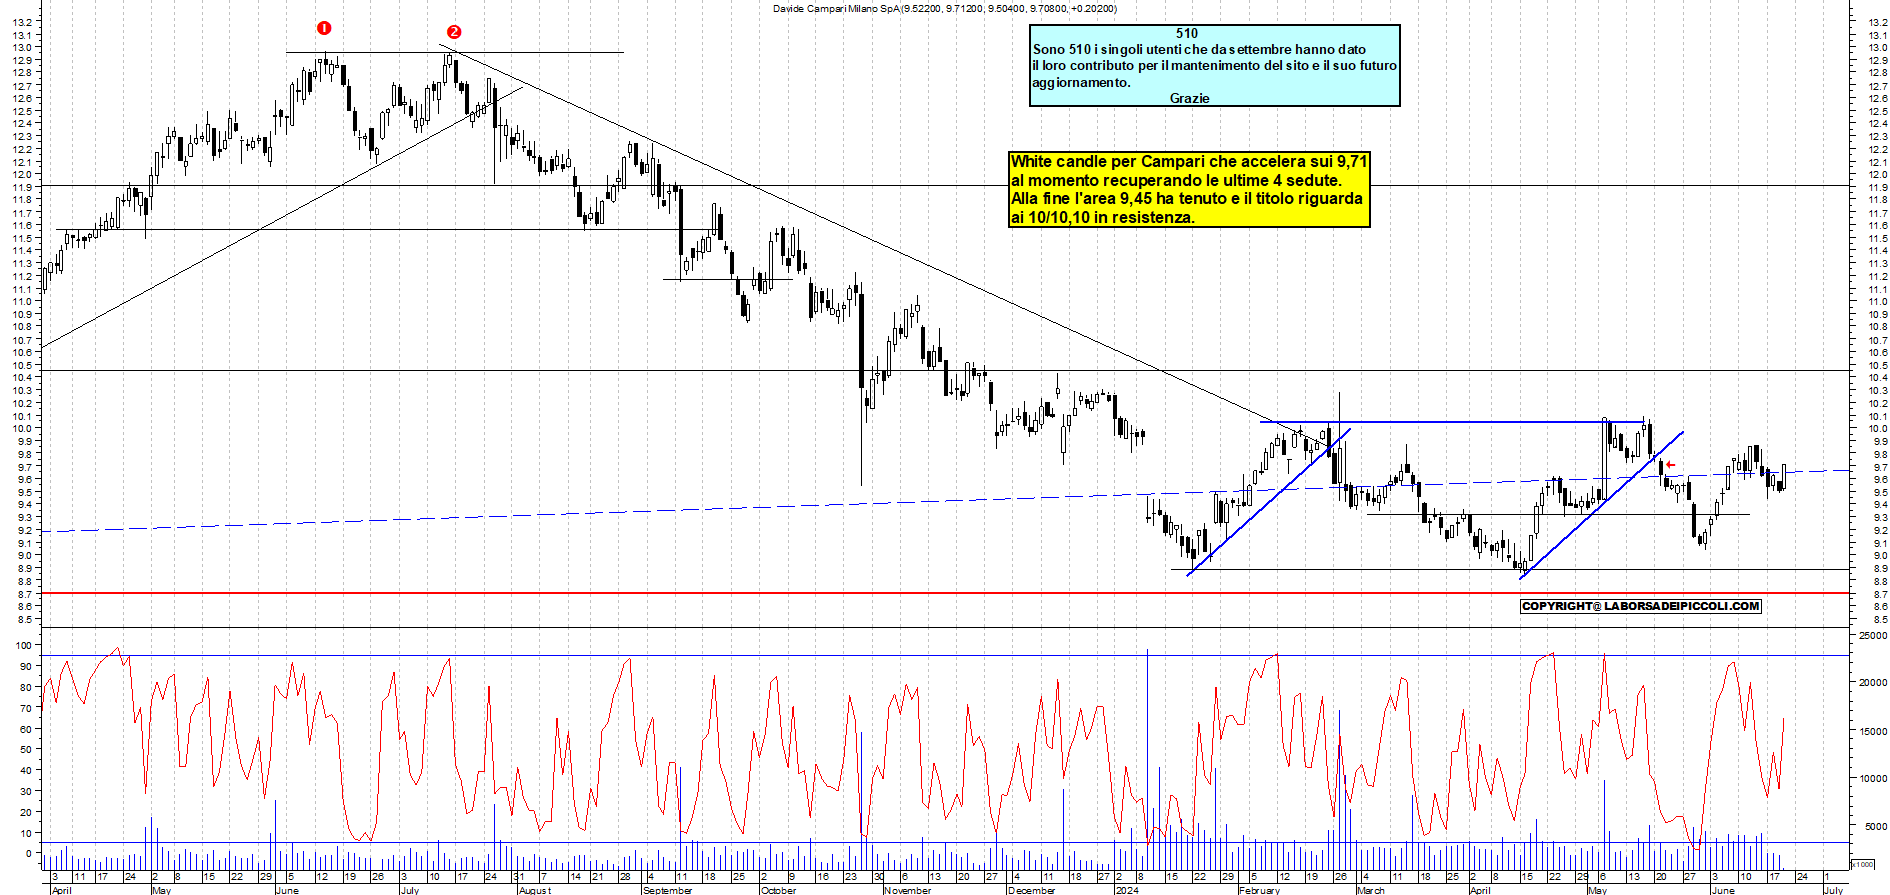Click the 'Grazie' text in the cyan box
Image resolution: width=1890 pixels, height=895 pixels.
point(1189,98)
